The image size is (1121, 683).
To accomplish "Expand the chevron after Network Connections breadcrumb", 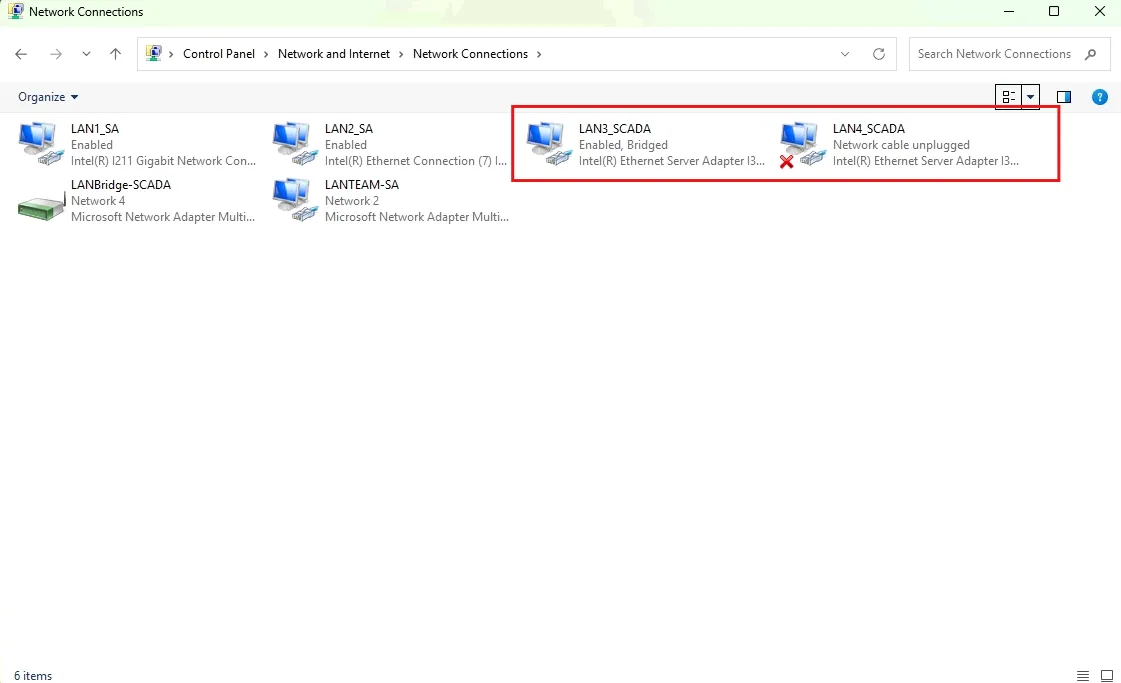I will (x=539, y=54).
